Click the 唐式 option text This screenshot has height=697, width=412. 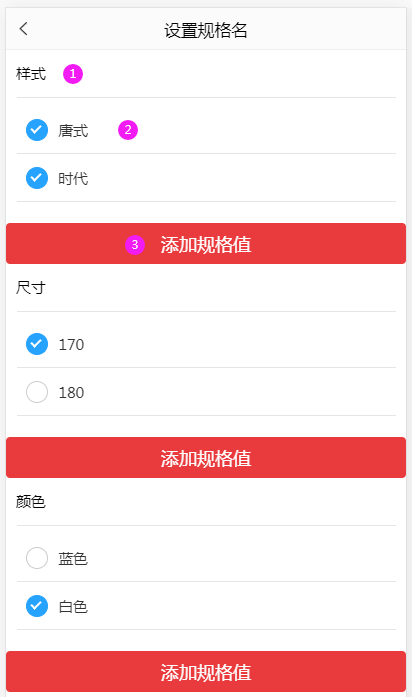73,131
